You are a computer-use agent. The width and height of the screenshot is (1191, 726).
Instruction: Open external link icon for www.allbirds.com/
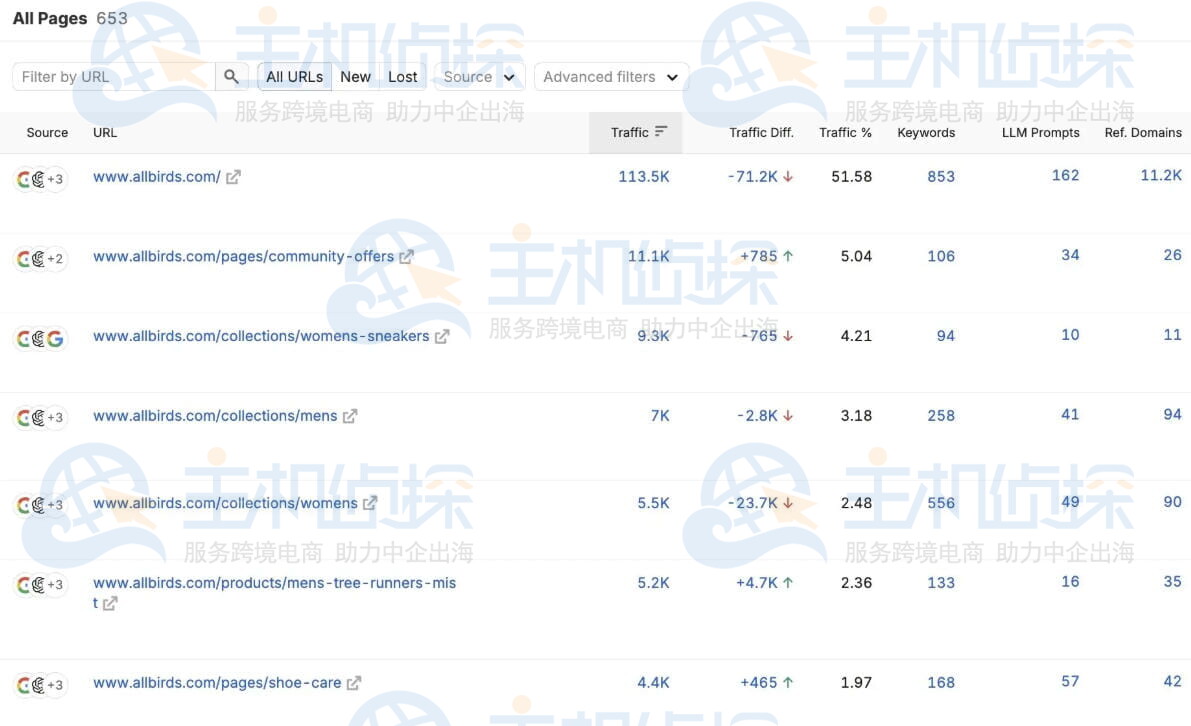click(x=233, y=177)
